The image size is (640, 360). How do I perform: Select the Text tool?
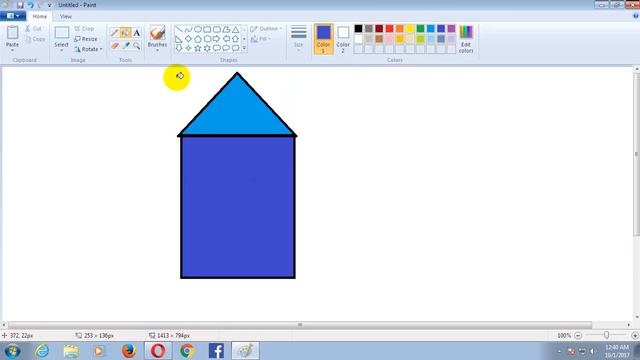(137, 33)
